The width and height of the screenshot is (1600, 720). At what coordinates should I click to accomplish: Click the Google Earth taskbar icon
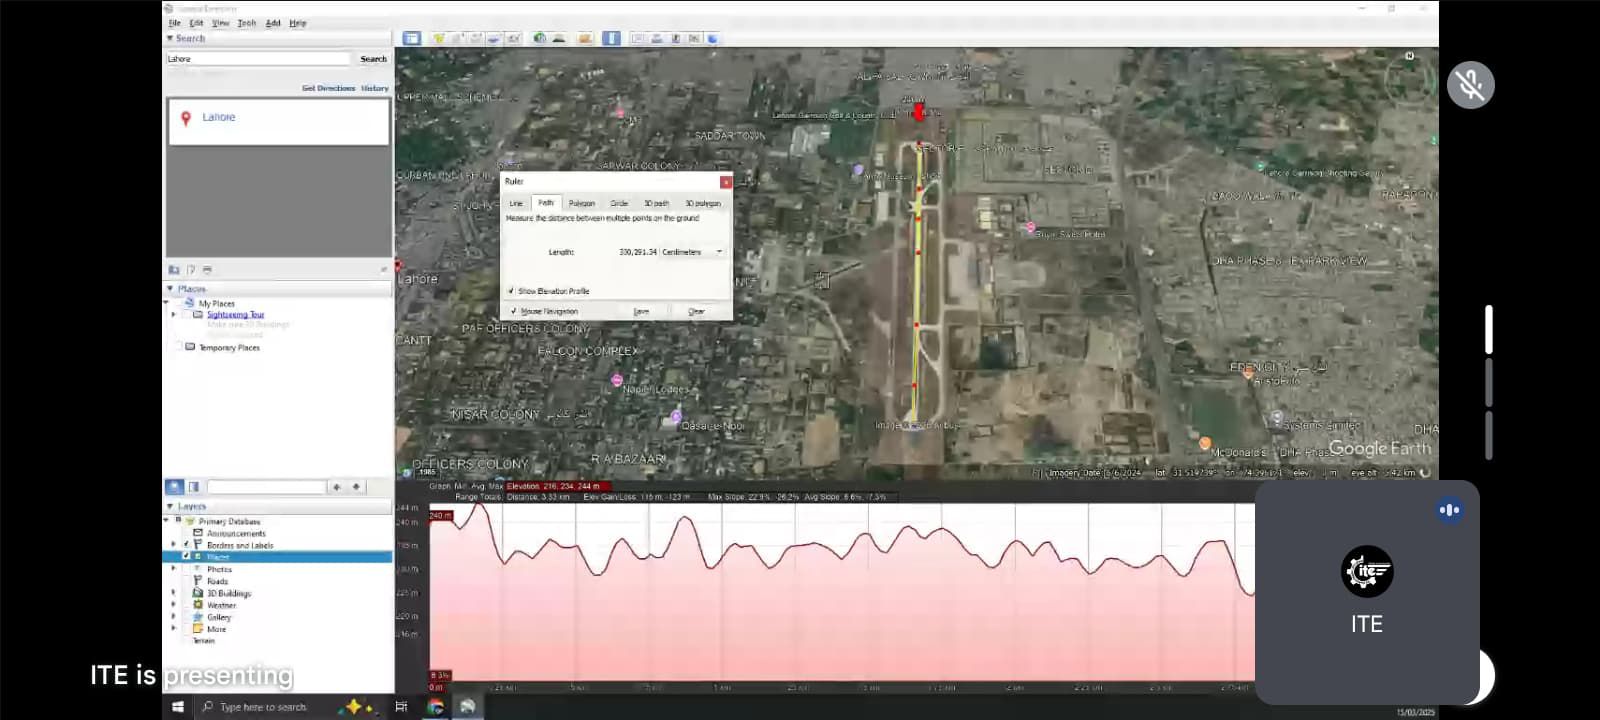(467, 707)
